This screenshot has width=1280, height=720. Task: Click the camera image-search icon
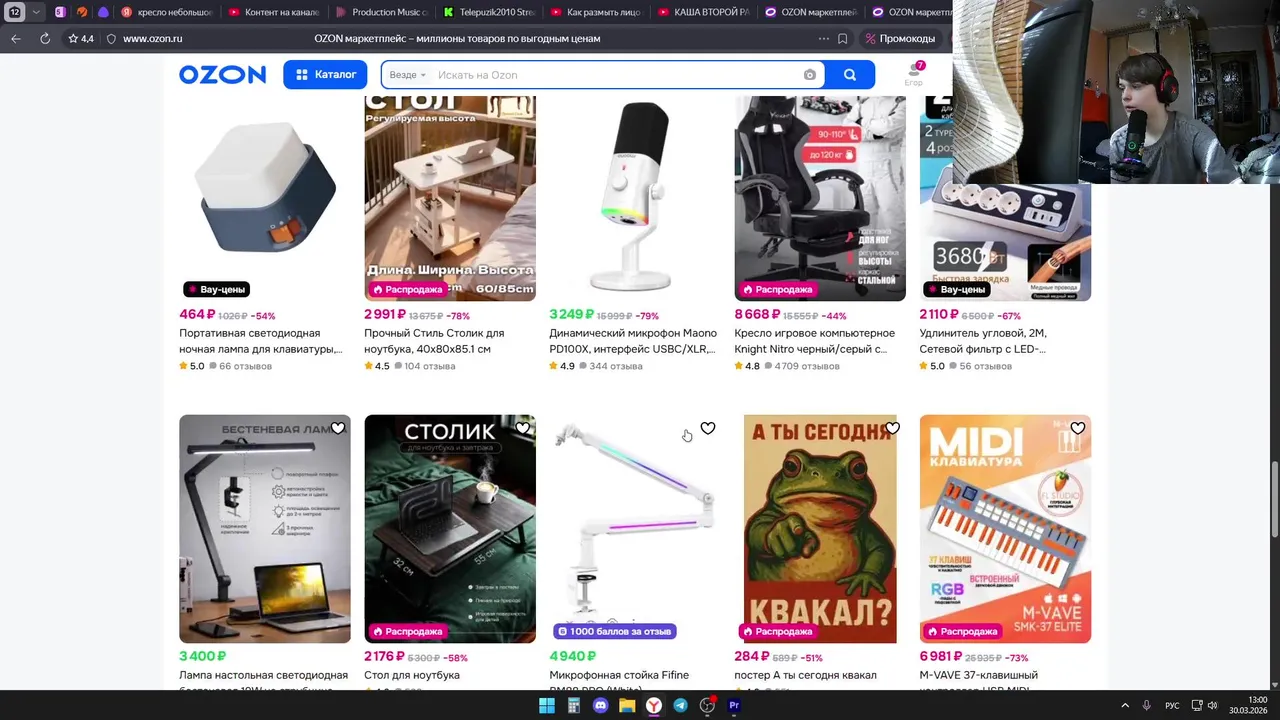[810, 75]
